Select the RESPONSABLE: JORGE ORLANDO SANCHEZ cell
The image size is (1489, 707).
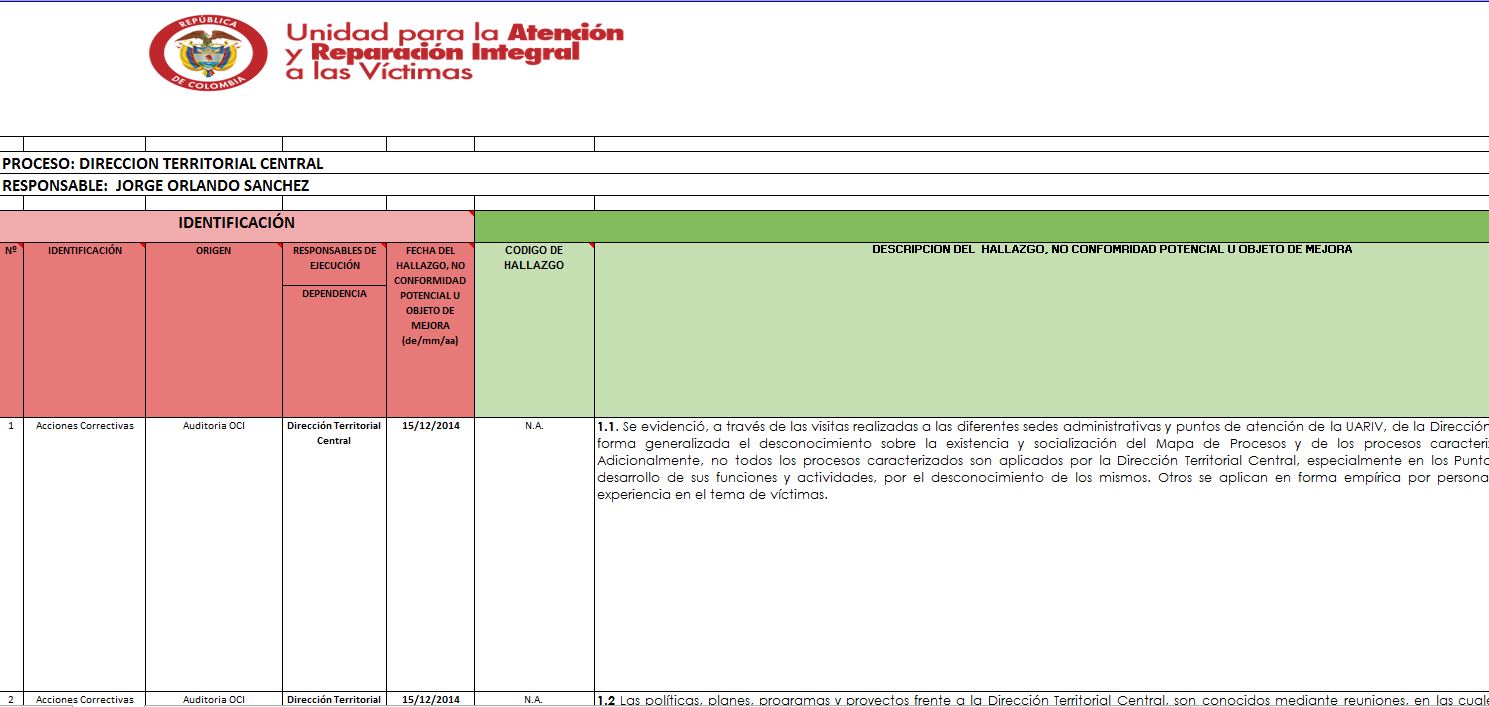pos(744,185)
